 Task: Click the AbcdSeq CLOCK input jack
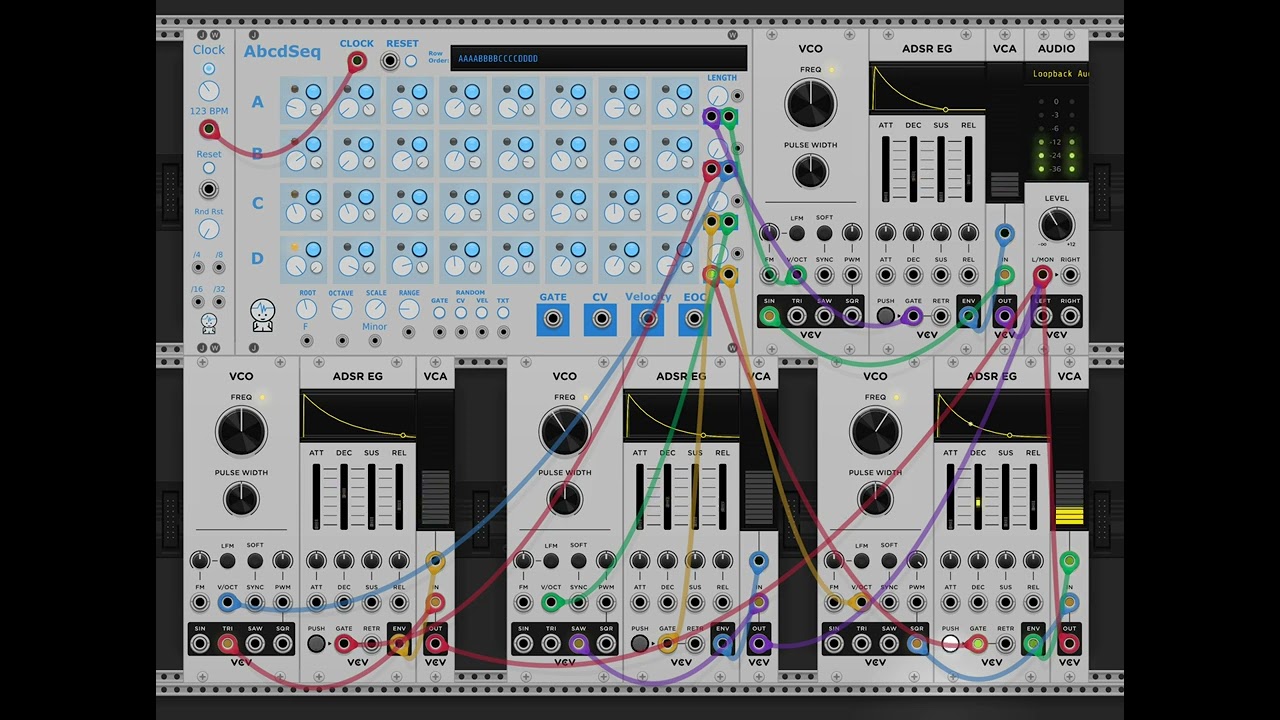(356, 61)
